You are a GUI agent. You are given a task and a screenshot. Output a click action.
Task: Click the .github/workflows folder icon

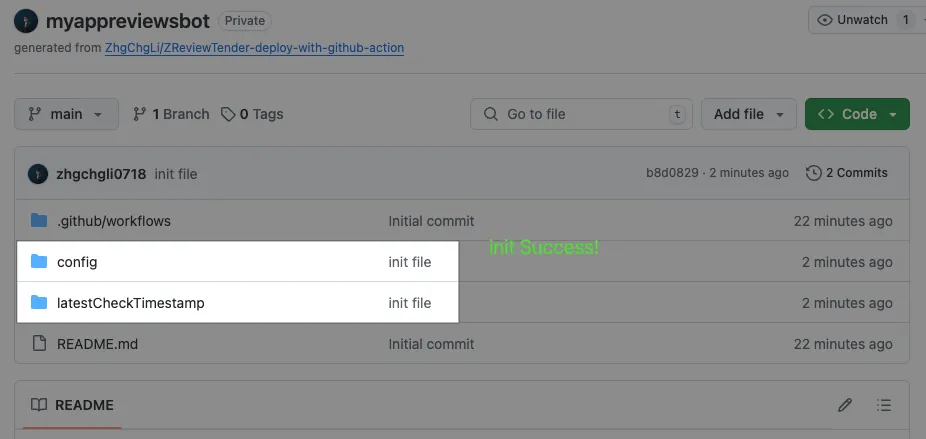tap(39, 221)
